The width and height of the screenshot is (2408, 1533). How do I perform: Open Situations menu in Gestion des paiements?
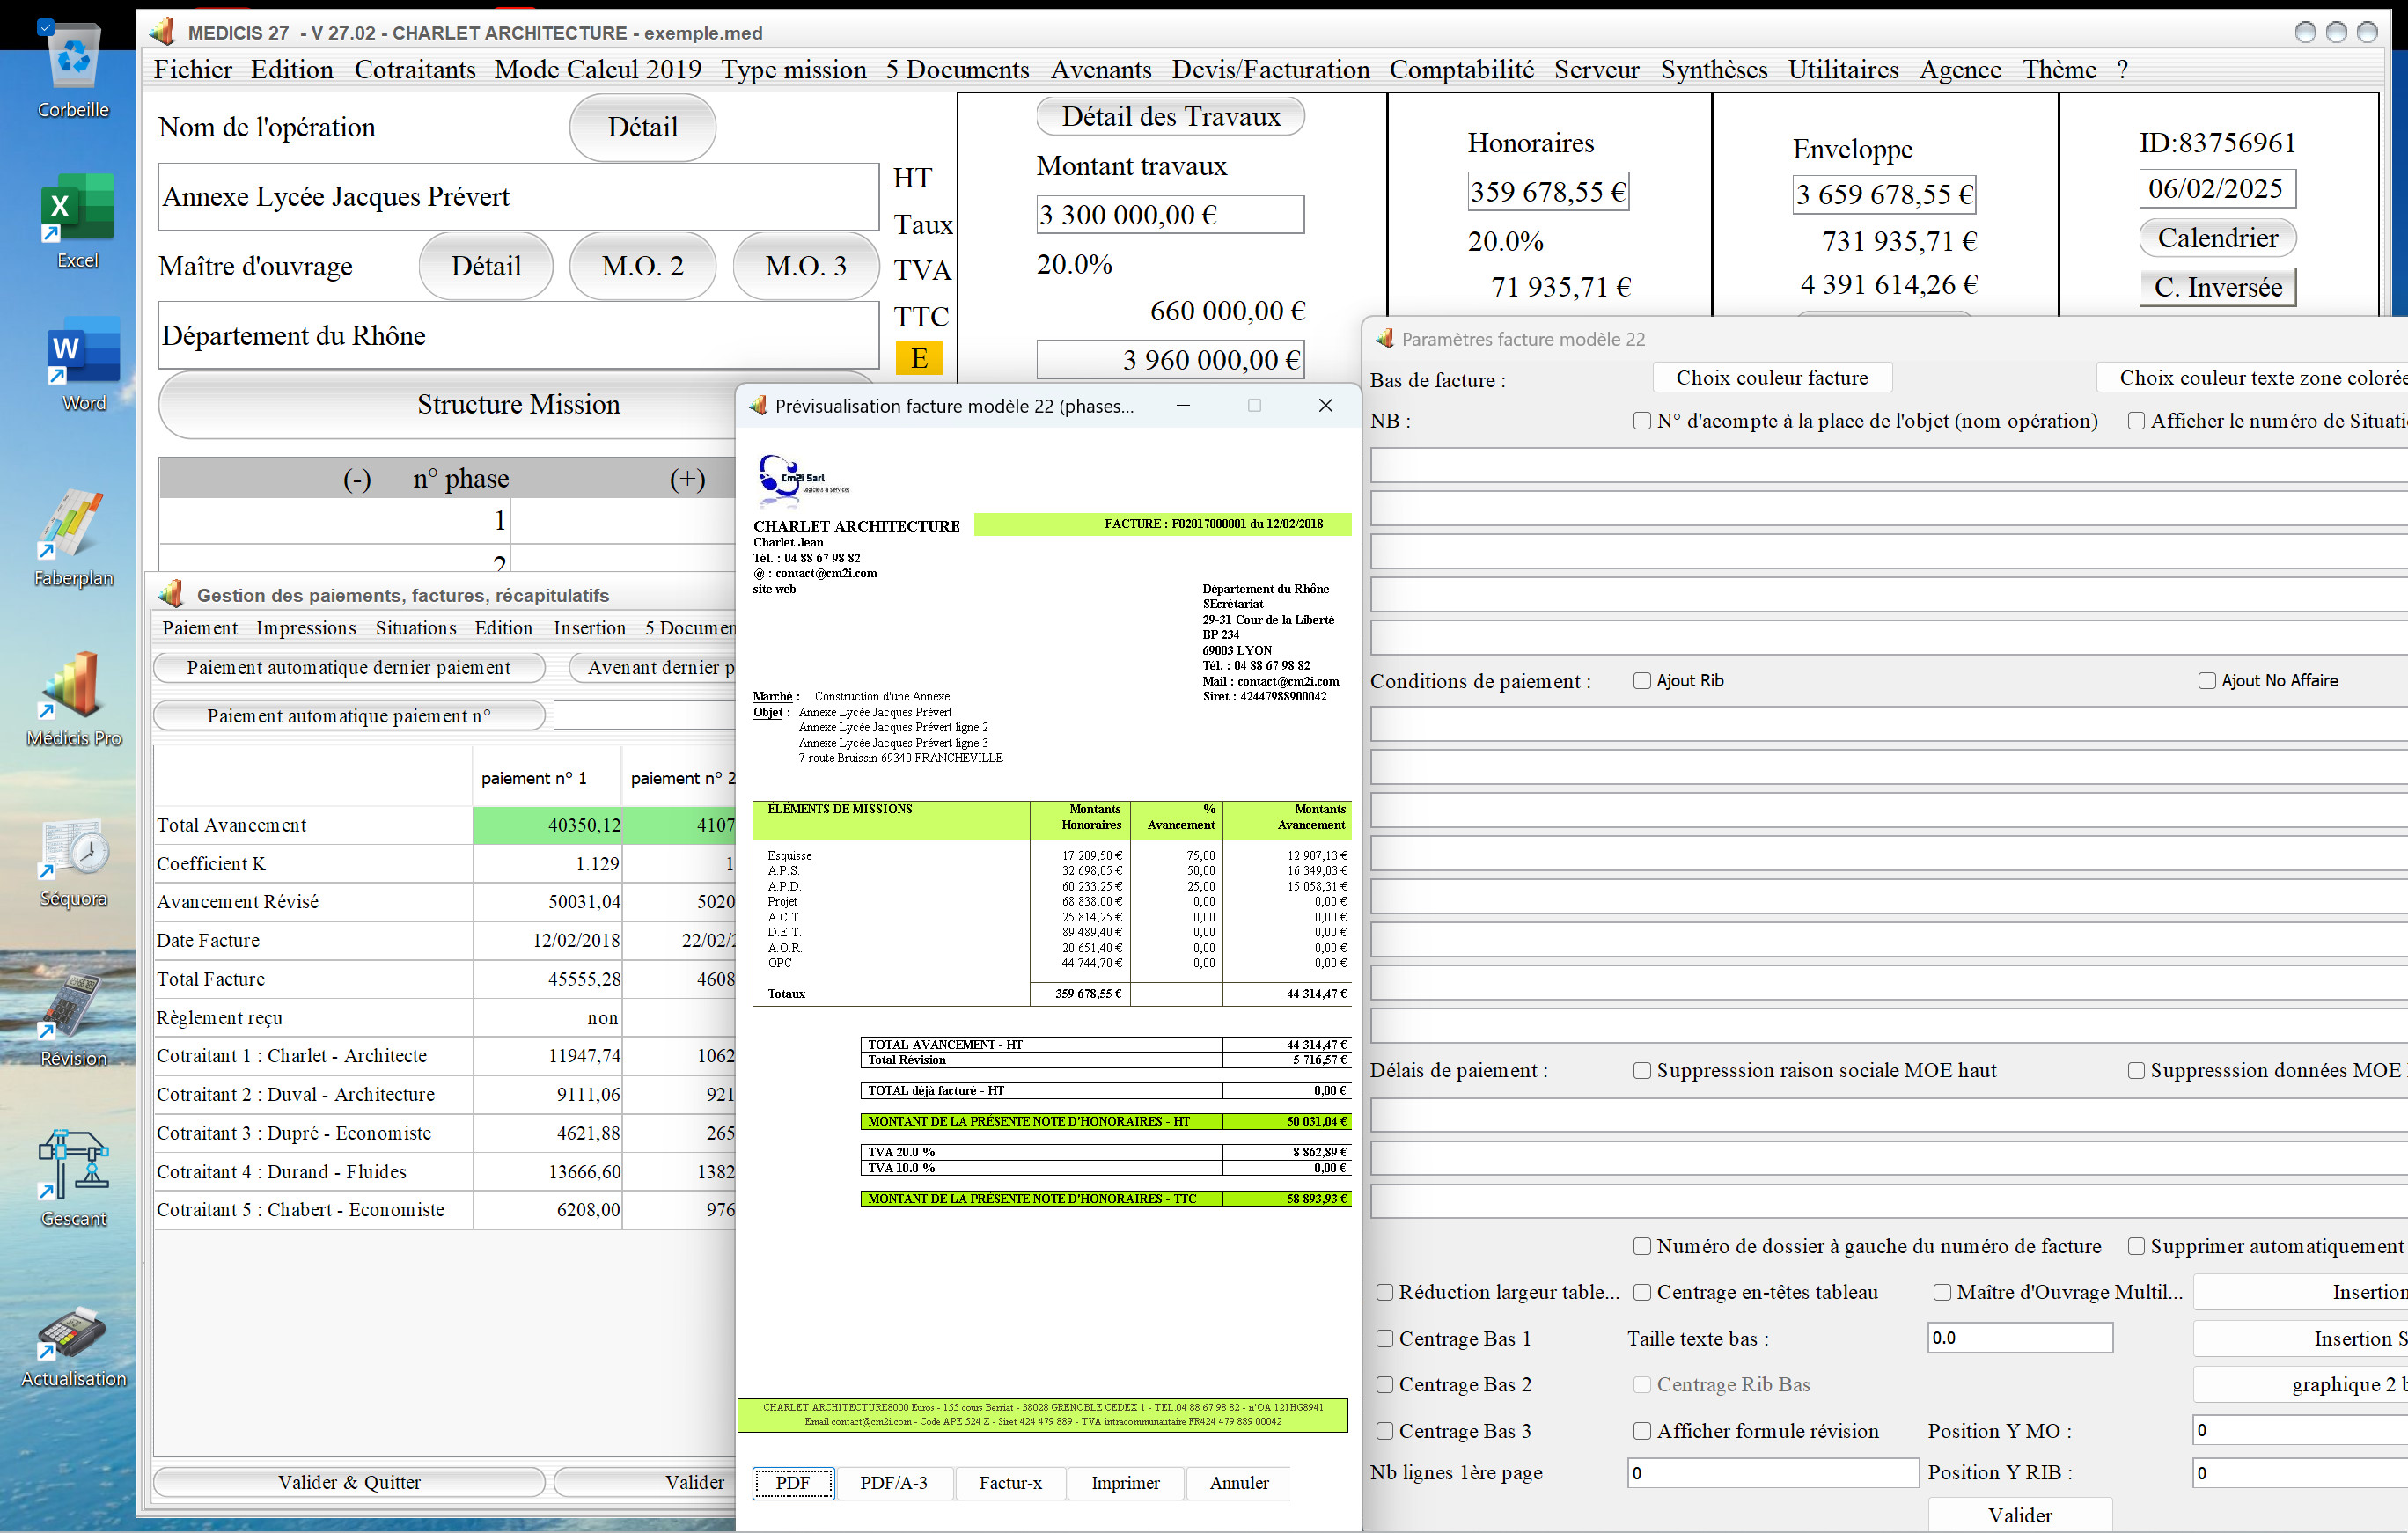[416, 628]
